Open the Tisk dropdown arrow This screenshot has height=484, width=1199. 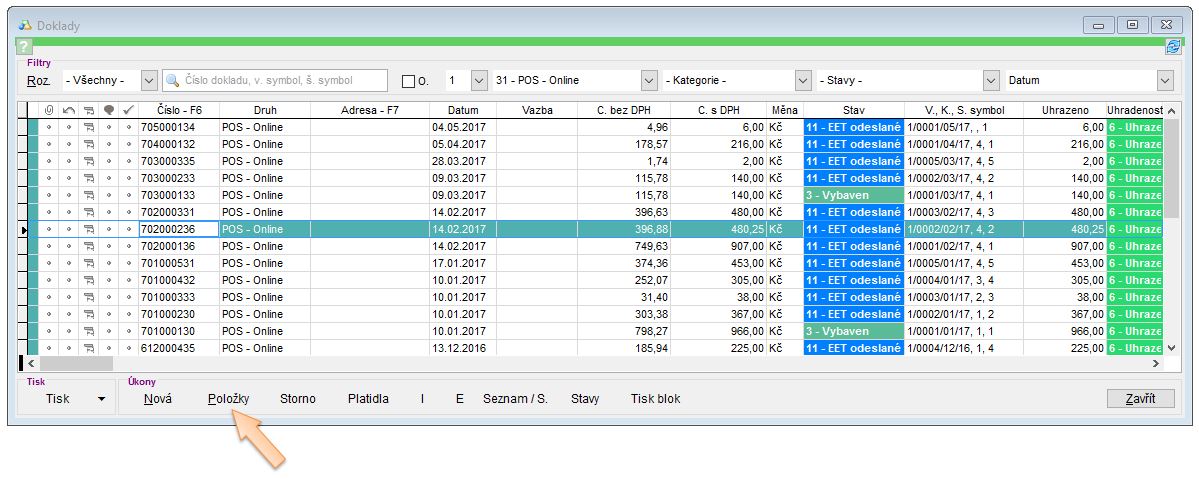click(x=101, y=399)
